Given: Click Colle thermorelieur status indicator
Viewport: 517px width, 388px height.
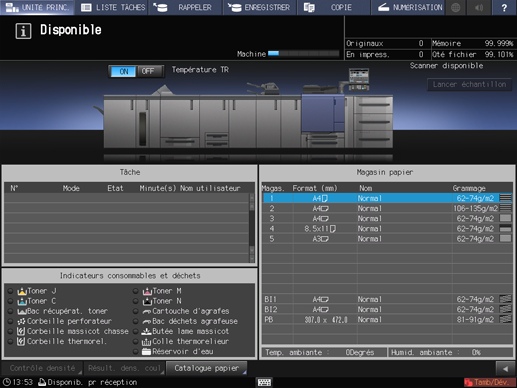Looking at the screenshot, I should [135, 341].
